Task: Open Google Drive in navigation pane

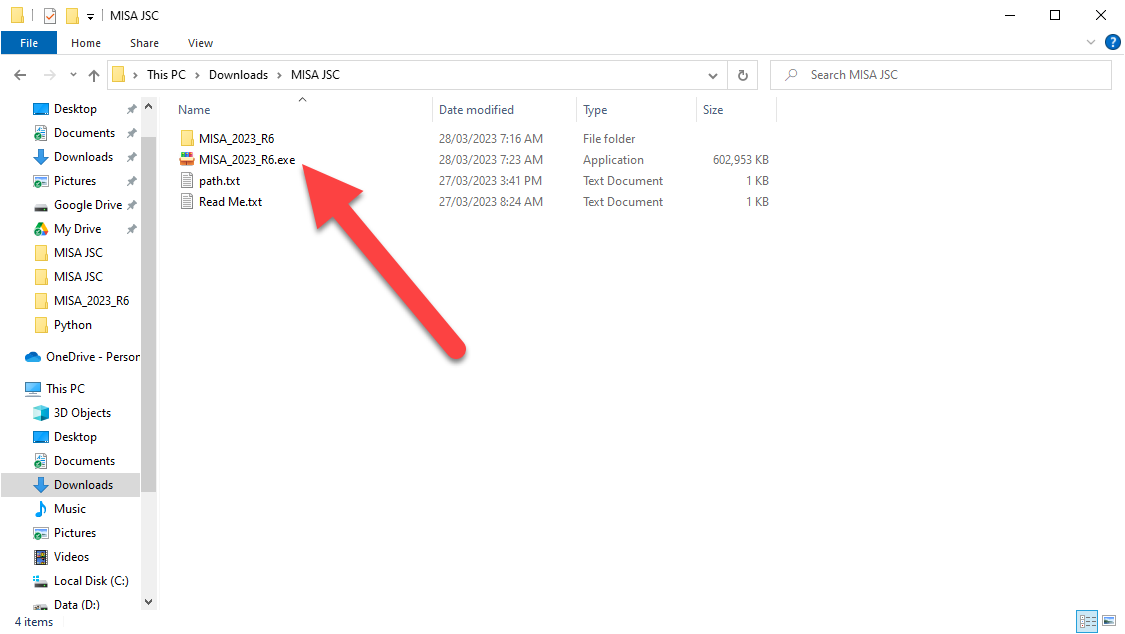Action: 88,205
